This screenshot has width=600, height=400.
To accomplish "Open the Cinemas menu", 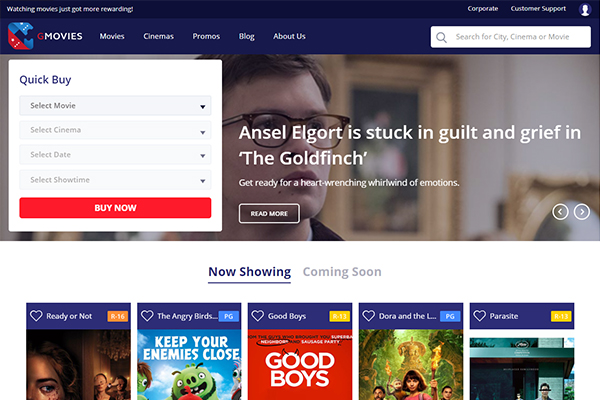I will click(158, 36).
